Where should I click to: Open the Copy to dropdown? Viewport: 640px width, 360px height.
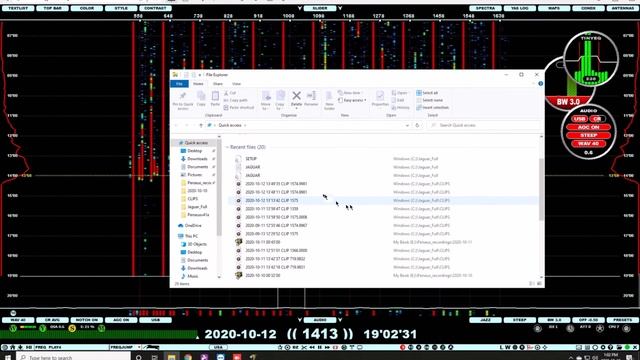[280, 101]
